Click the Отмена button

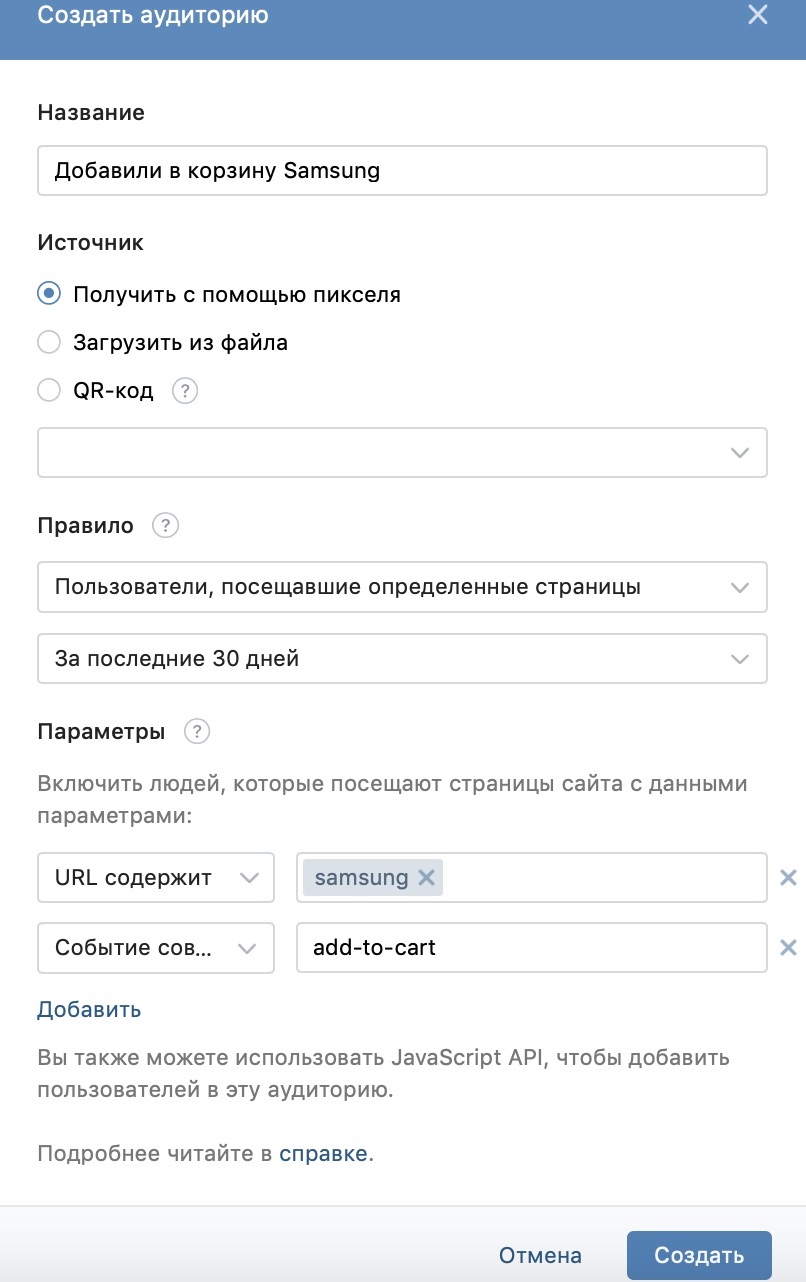tap(540, 1256)
